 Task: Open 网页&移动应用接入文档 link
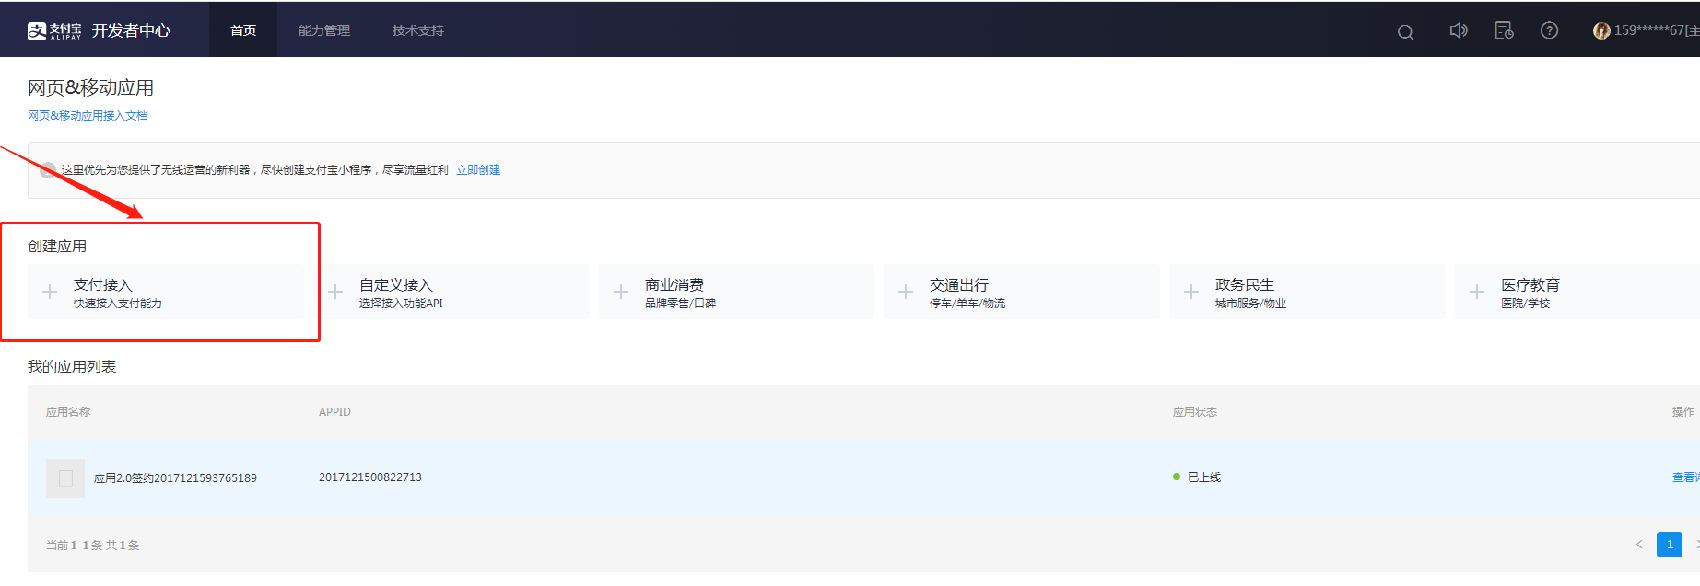pyautogui.click(x=88, y=116)
